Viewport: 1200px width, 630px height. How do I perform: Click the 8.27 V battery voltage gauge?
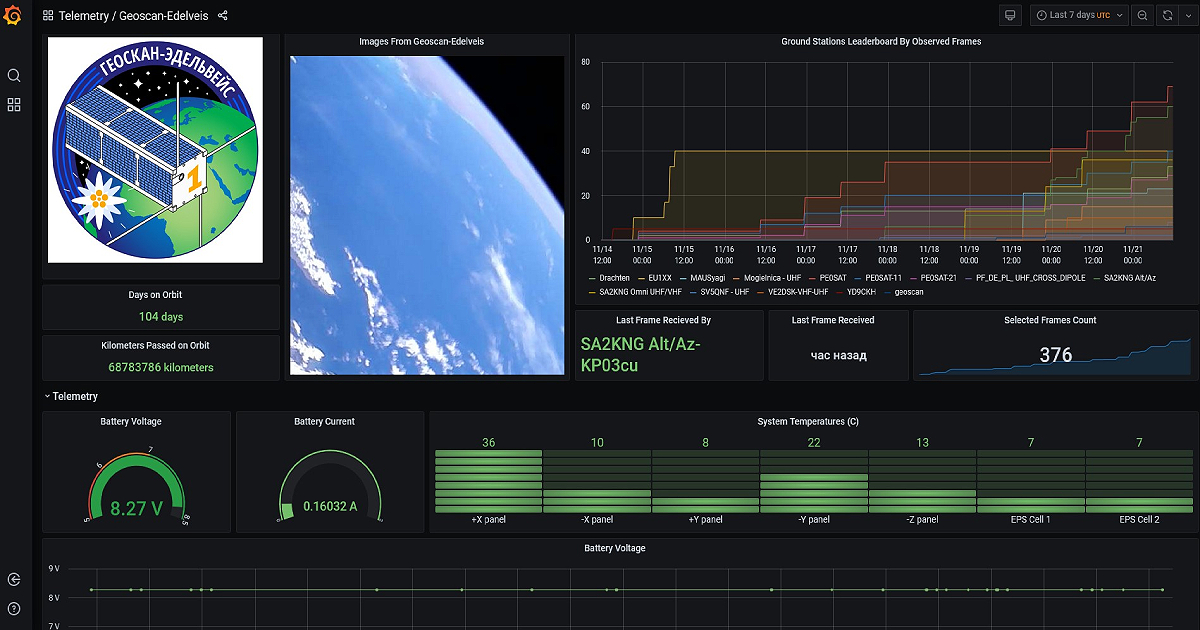(137, 488)
